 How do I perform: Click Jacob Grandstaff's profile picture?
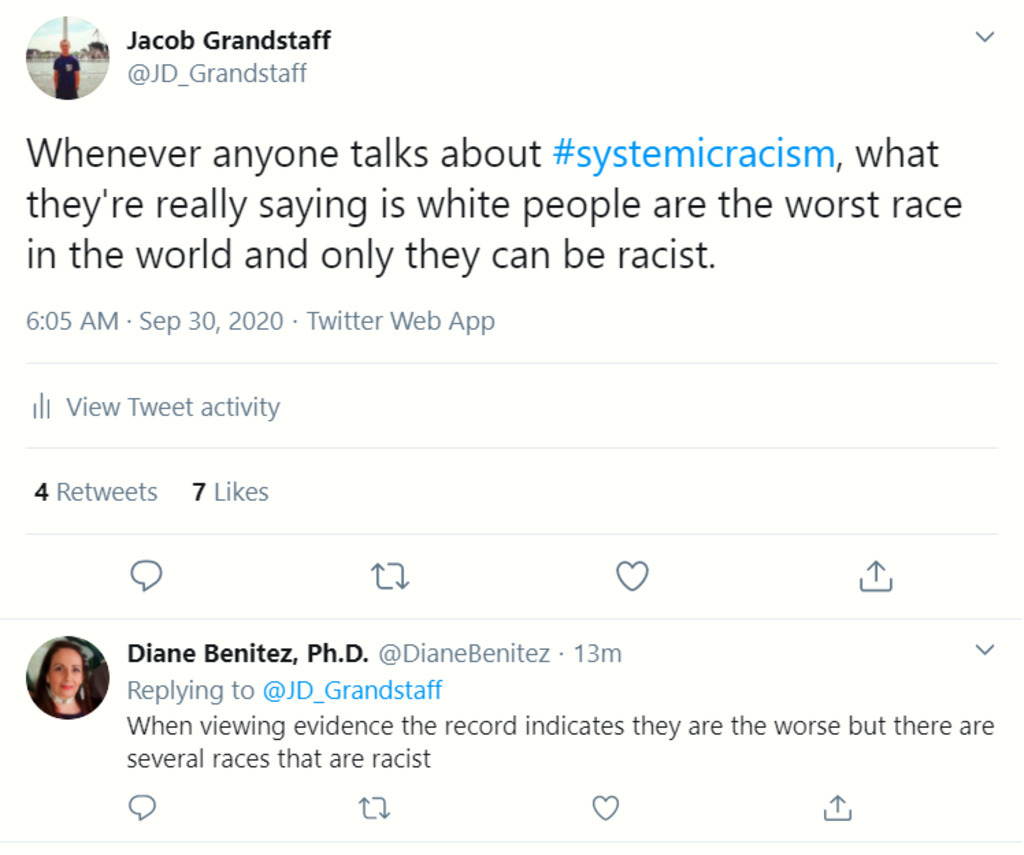[x=67, y=58]
